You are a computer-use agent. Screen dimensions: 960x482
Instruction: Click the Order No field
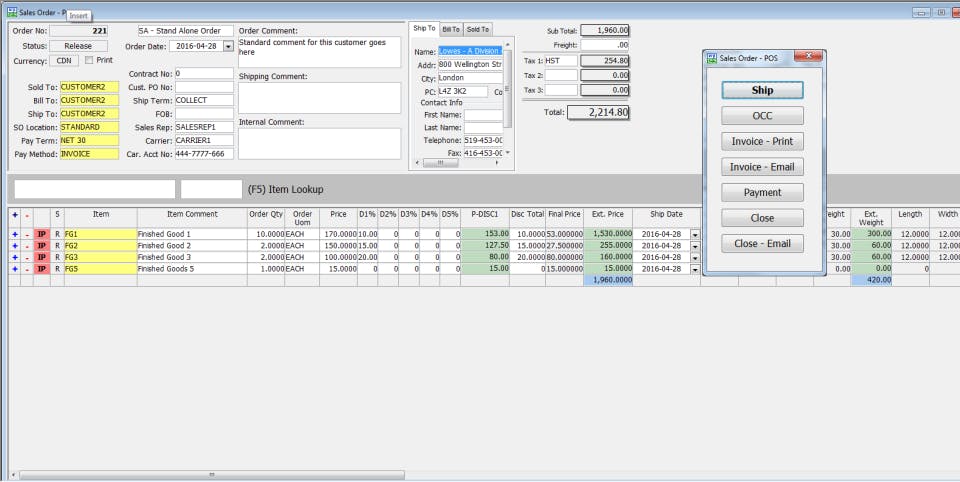point(79,31)
